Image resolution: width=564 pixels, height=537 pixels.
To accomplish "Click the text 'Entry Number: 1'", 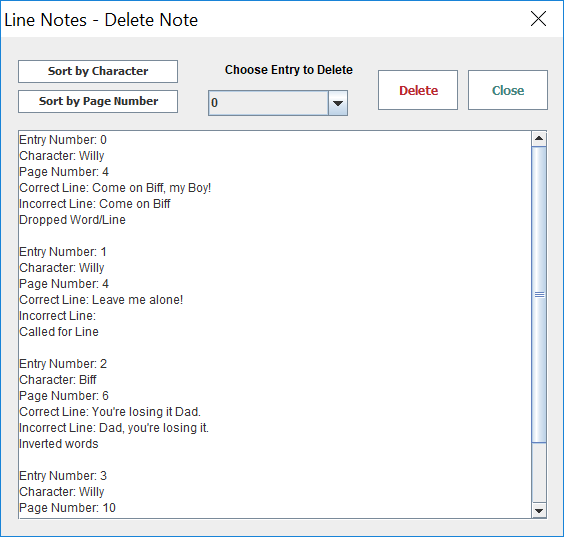I will click(63, 252).
